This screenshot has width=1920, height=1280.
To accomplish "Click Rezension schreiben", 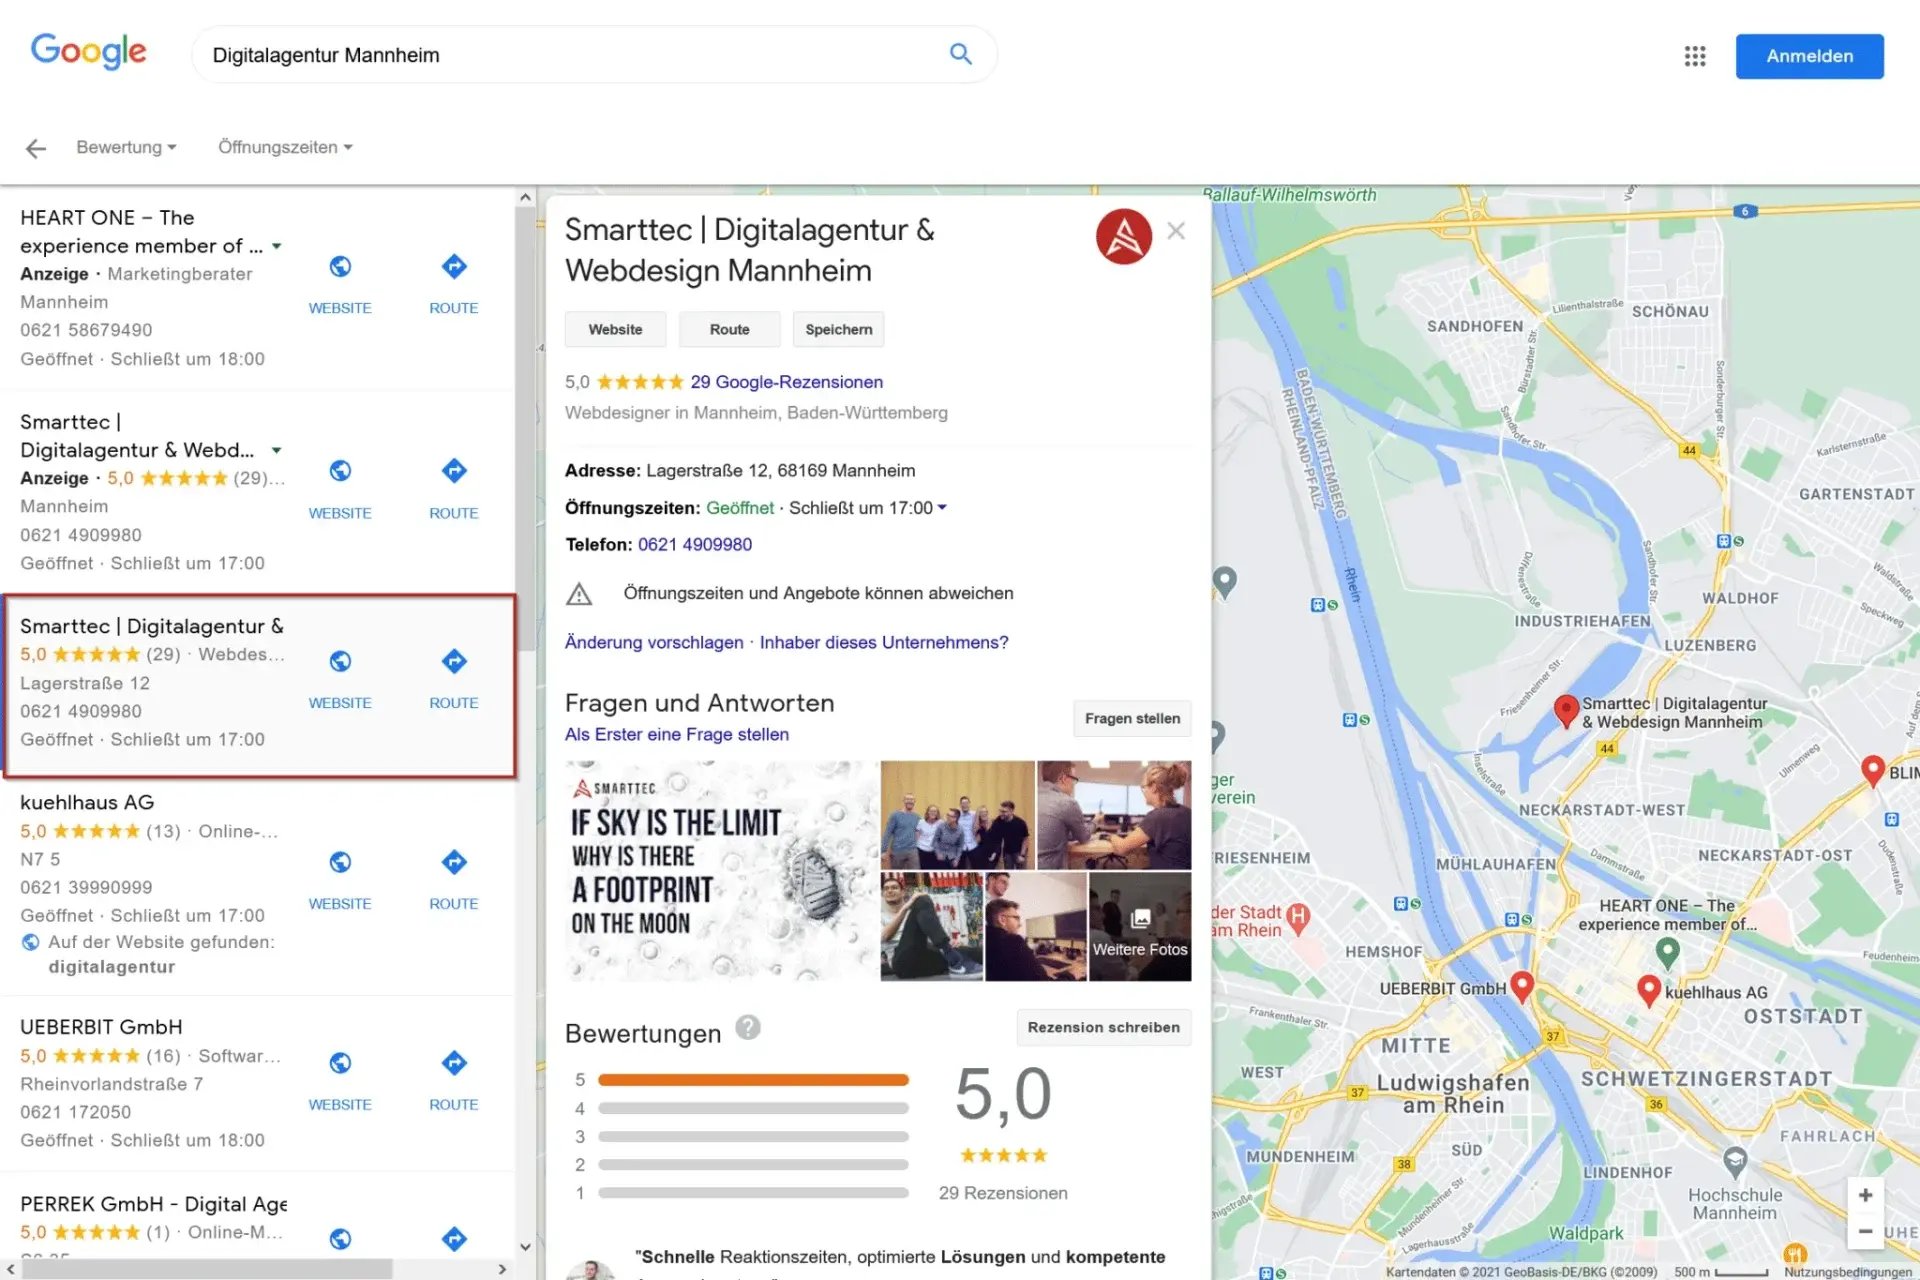I will [x=1103, y=1027].
